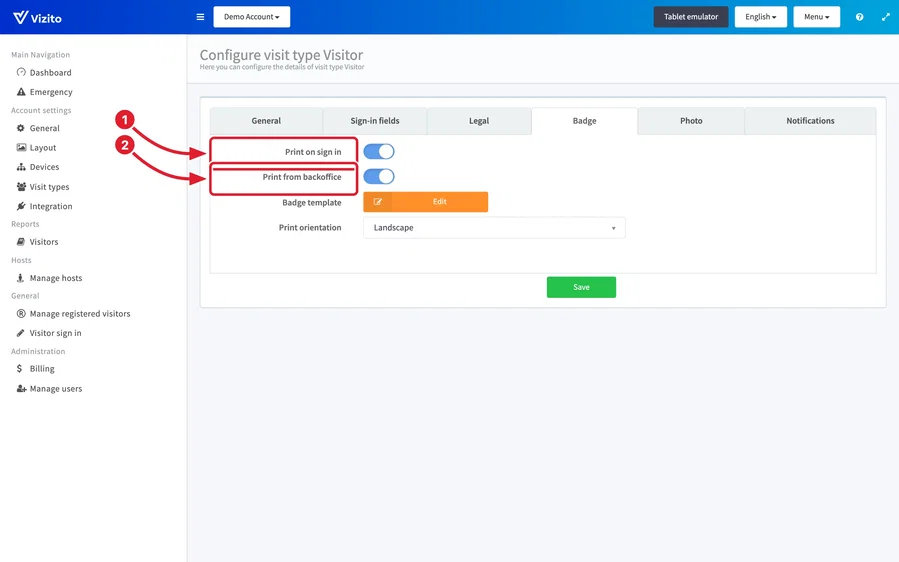The image size is (899, 562).
Task: Switch to the Sign-in fields tab
Action: click(375, 121)
